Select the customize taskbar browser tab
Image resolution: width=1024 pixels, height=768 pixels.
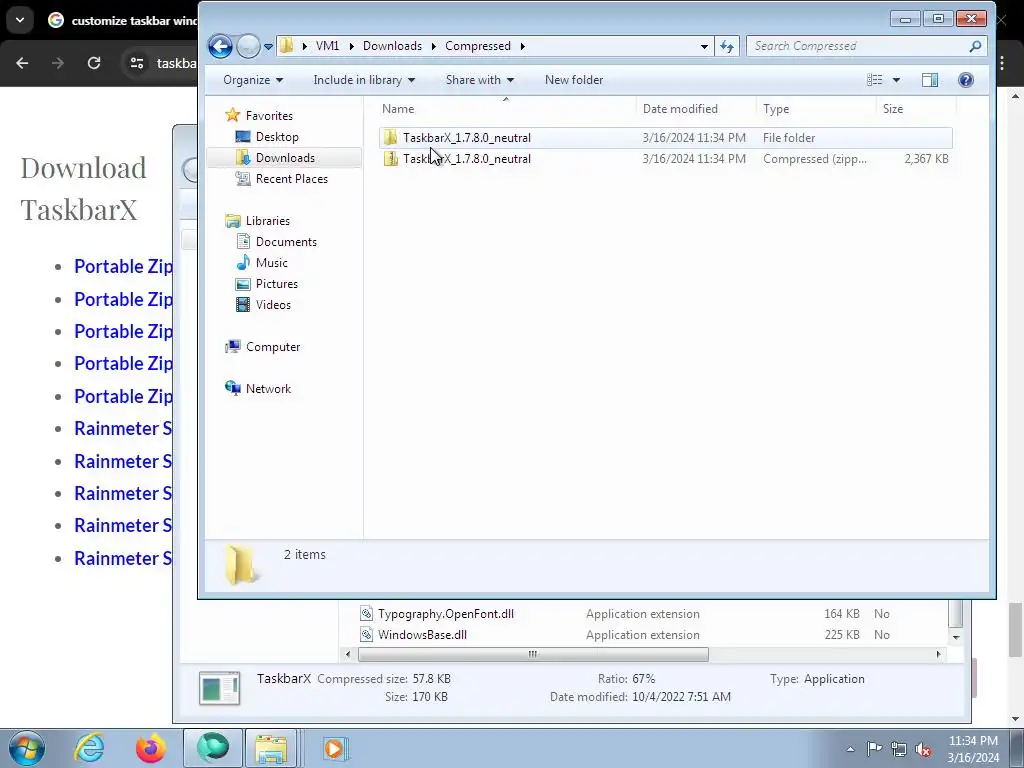point(121,20)
